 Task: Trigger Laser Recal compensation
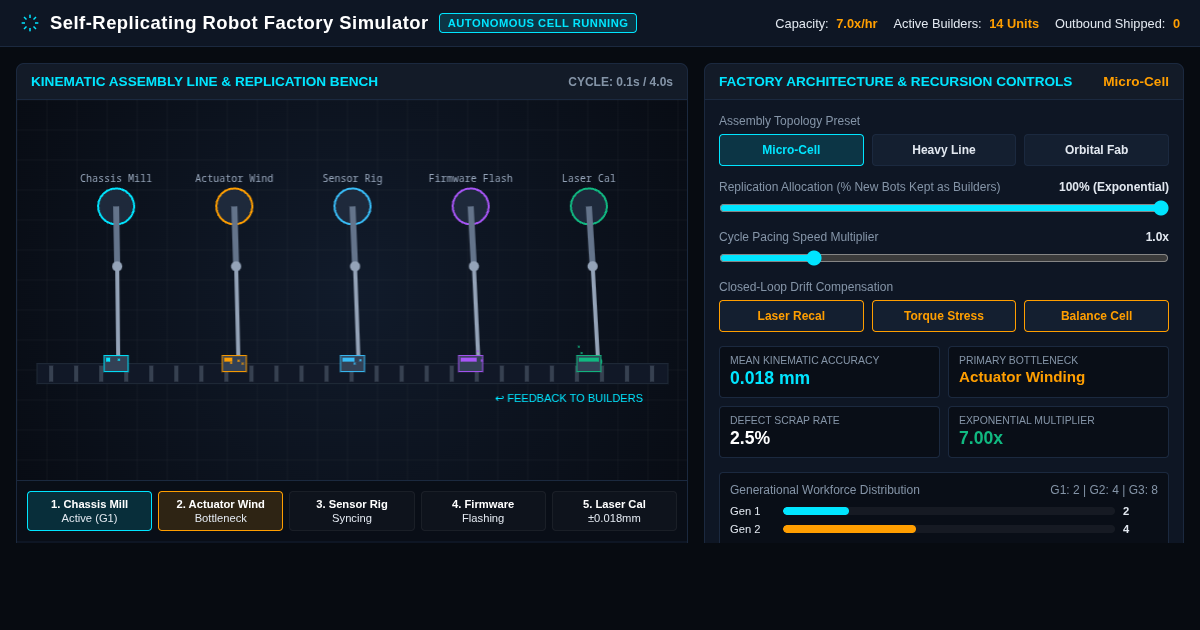click(x=791, y=316)
